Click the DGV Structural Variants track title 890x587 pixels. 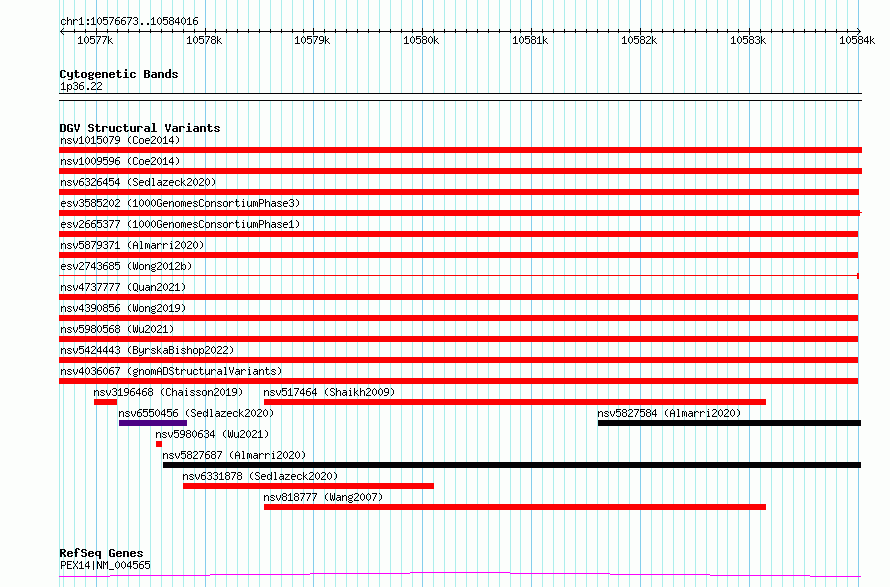(140, 128)
